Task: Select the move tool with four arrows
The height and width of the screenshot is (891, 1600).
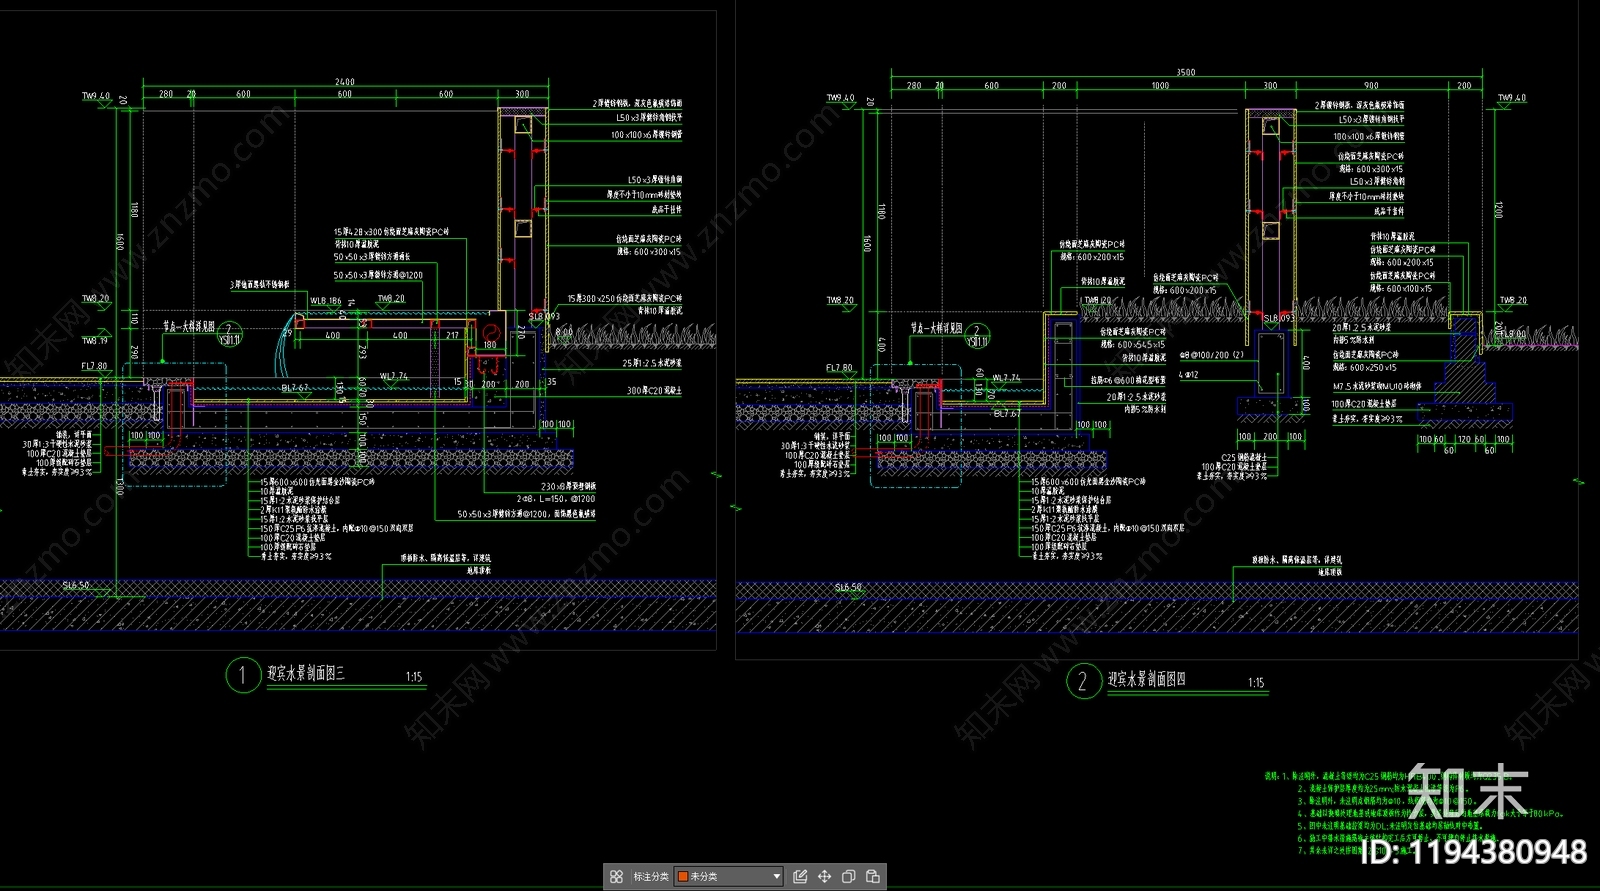Action: tap(824, 876)
